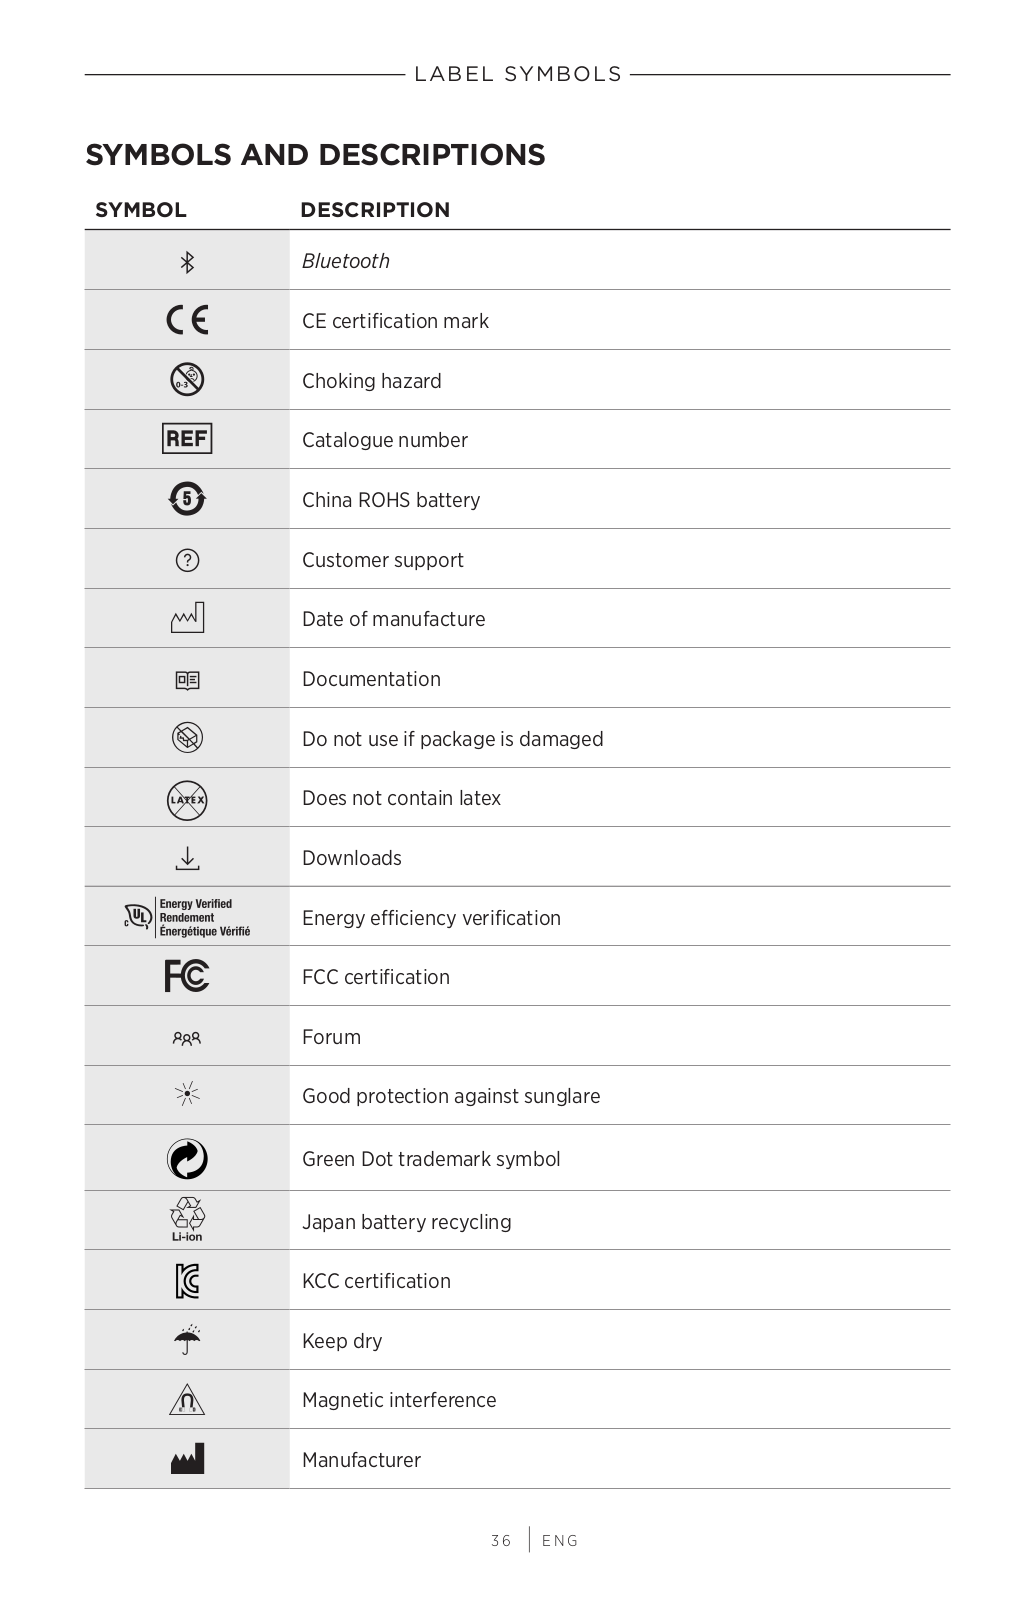Click the China ROHS battery symbol
The height and width of the screenshot is (1600, 1036).
(x=187, y=498)
